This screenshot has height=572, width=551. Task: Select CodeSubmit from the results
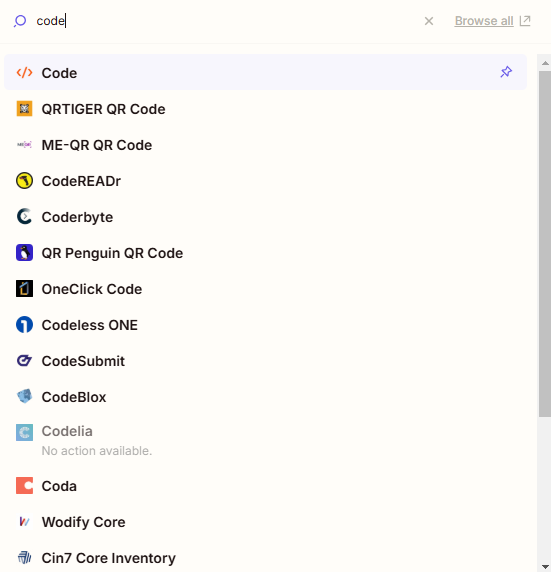(265, 361)
